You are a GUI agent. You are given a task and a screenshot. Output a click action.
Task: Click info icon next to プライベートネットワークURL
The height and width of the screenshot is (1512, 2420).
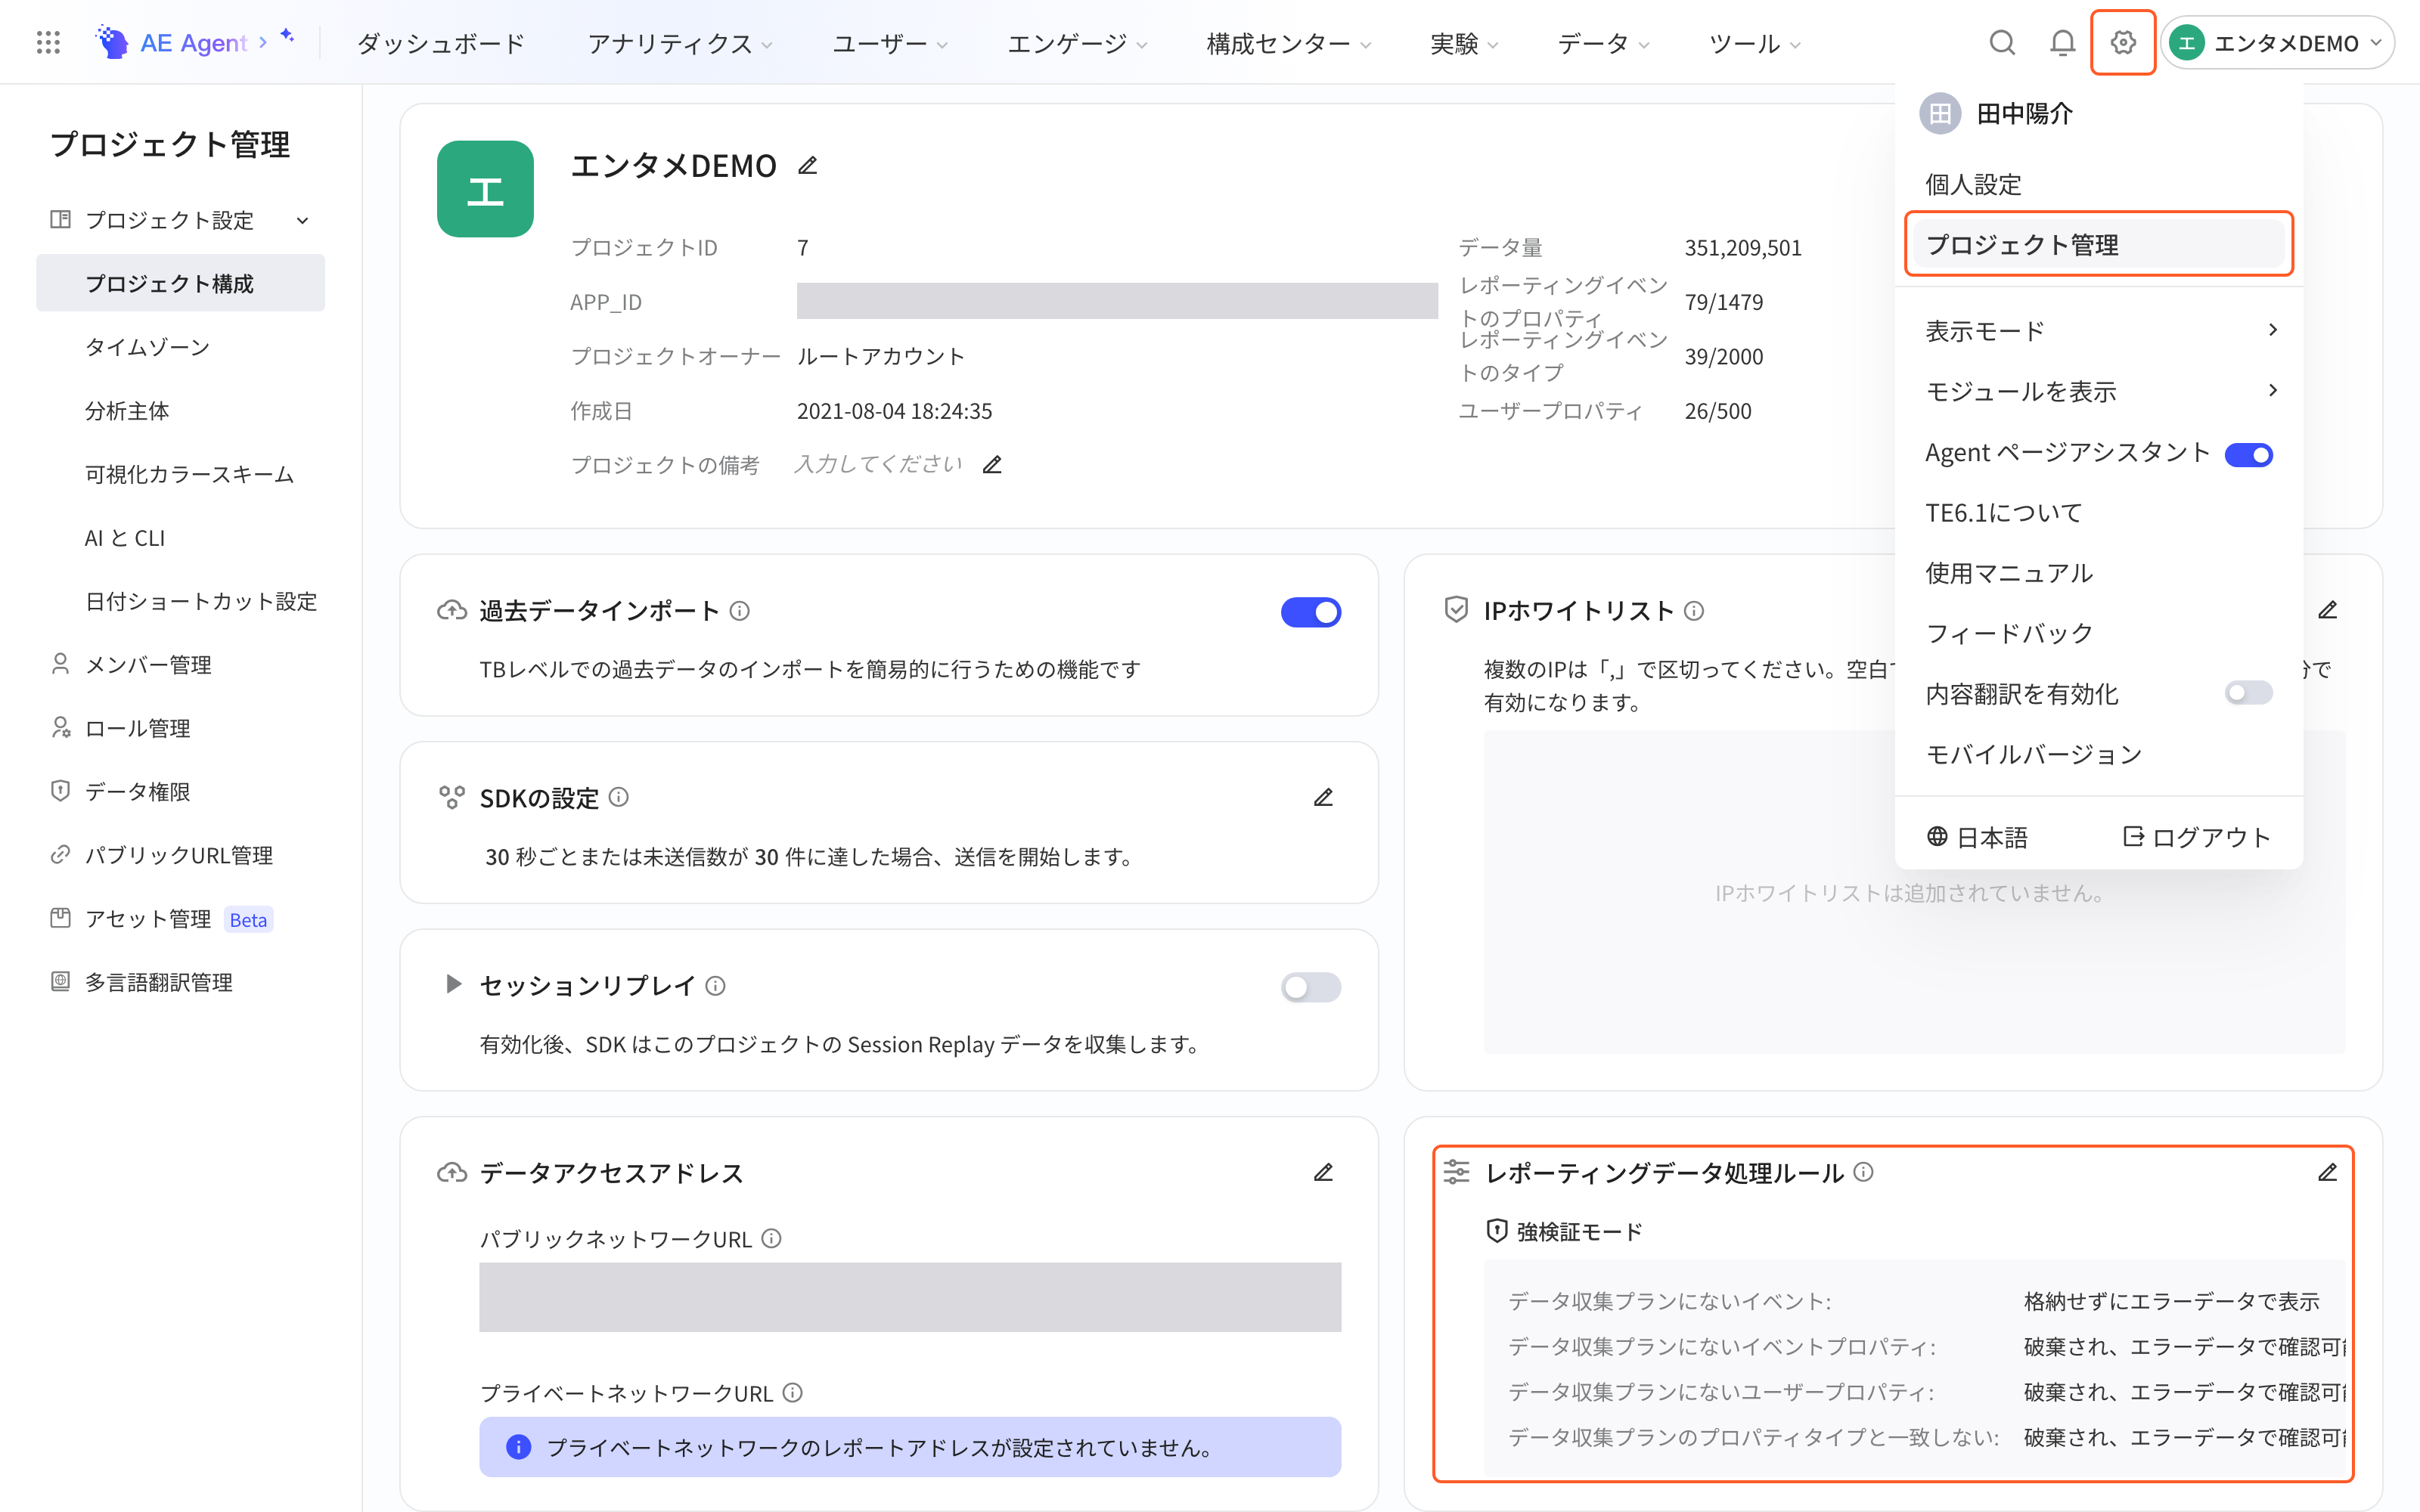click(x=793, y=1392)
